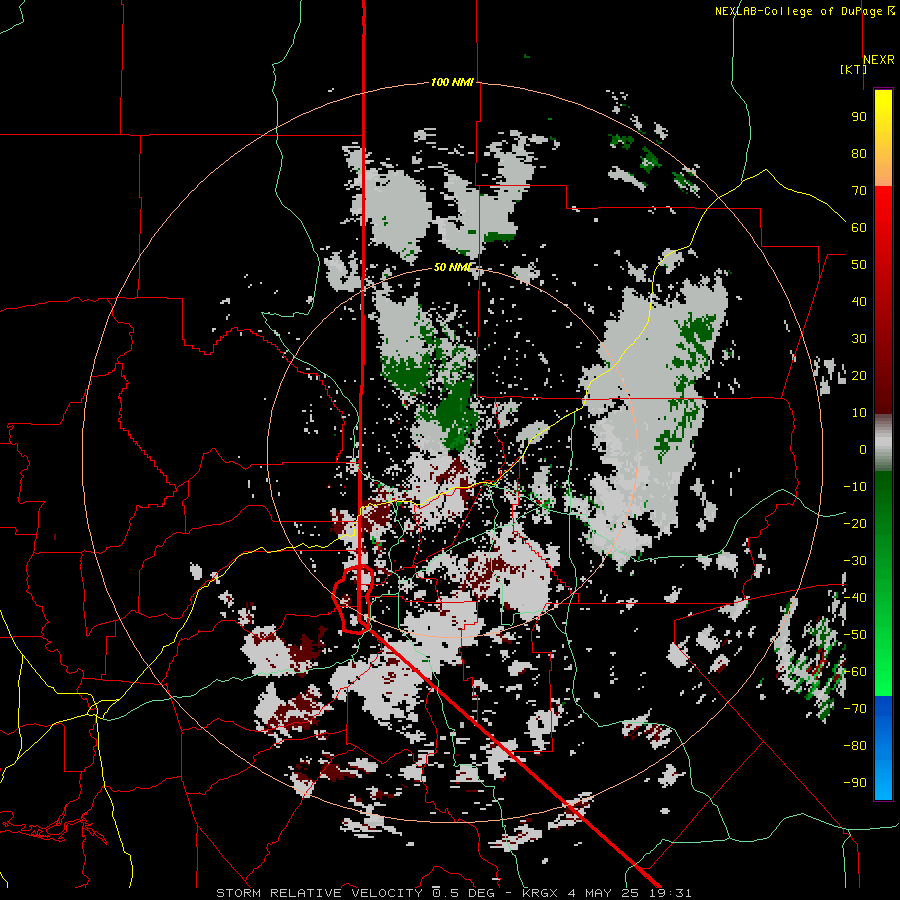This screenshot has height=900, width=900.
Task: Click the 50 NMI range ring label
Action: tap(452, 267)
